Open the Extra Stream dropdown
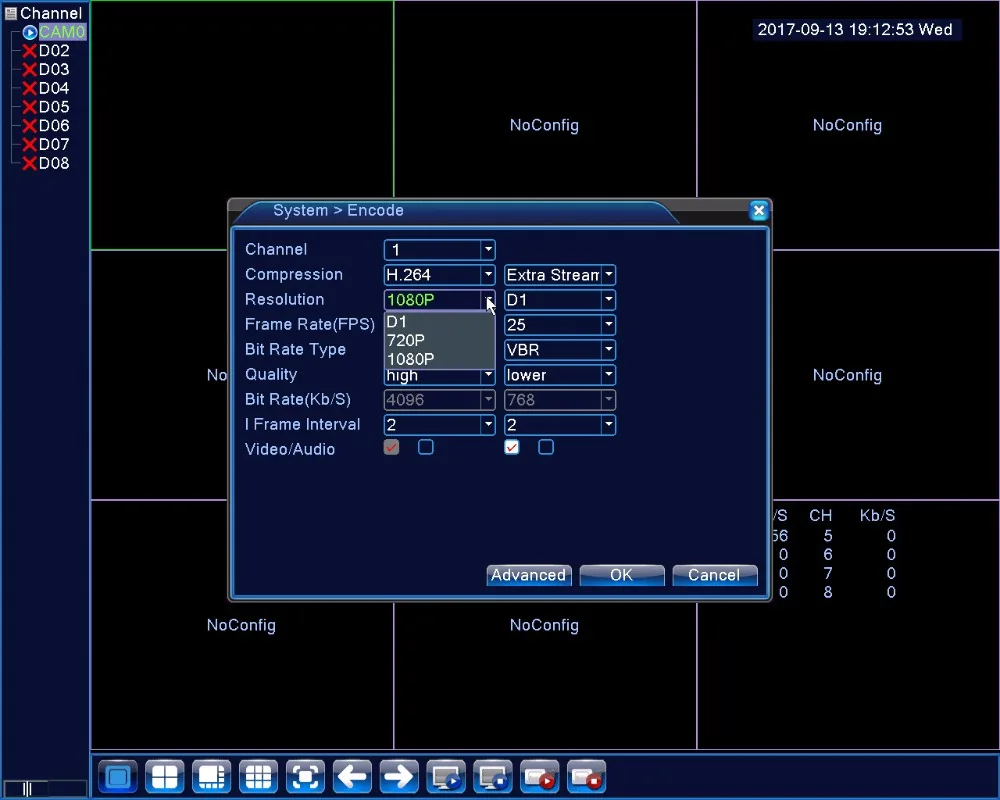The image size is (1000, 800). coord(560,275)
